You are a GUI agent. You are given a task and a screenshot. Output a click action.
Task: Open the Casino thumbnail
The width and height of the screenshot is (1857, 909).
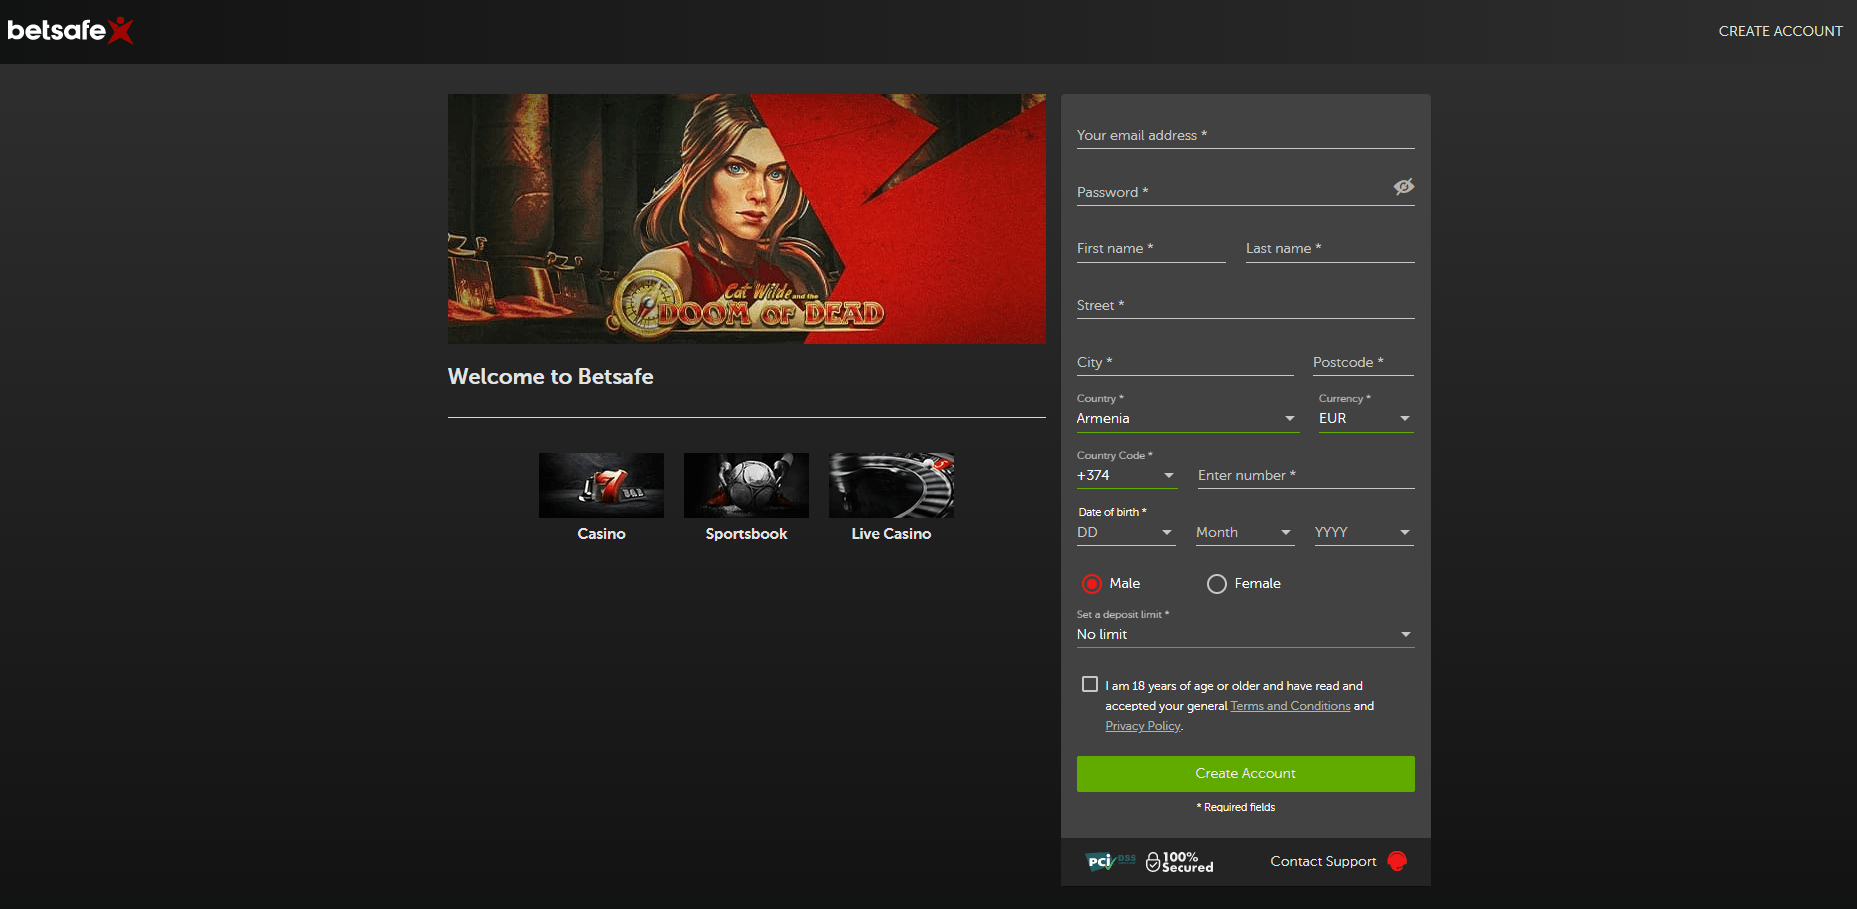601,485
